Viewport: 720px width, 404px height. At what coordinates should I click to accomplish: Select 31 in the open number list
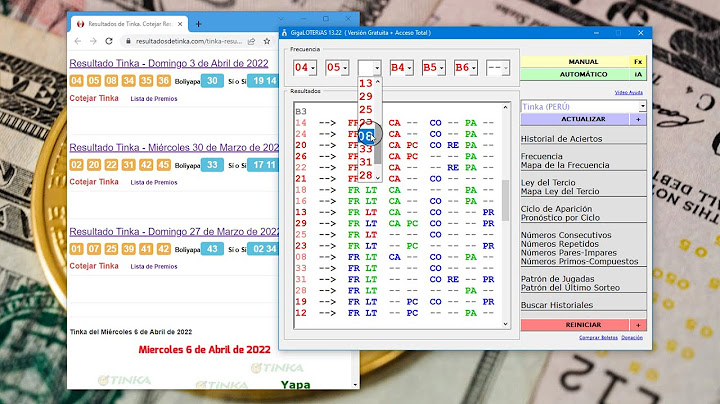tap(366, 162)
